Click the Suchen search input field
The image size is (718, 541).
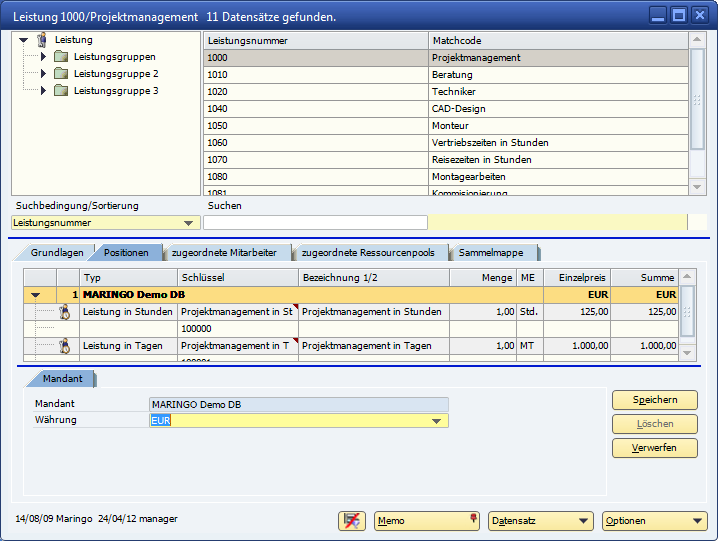(x=315, y=223)
